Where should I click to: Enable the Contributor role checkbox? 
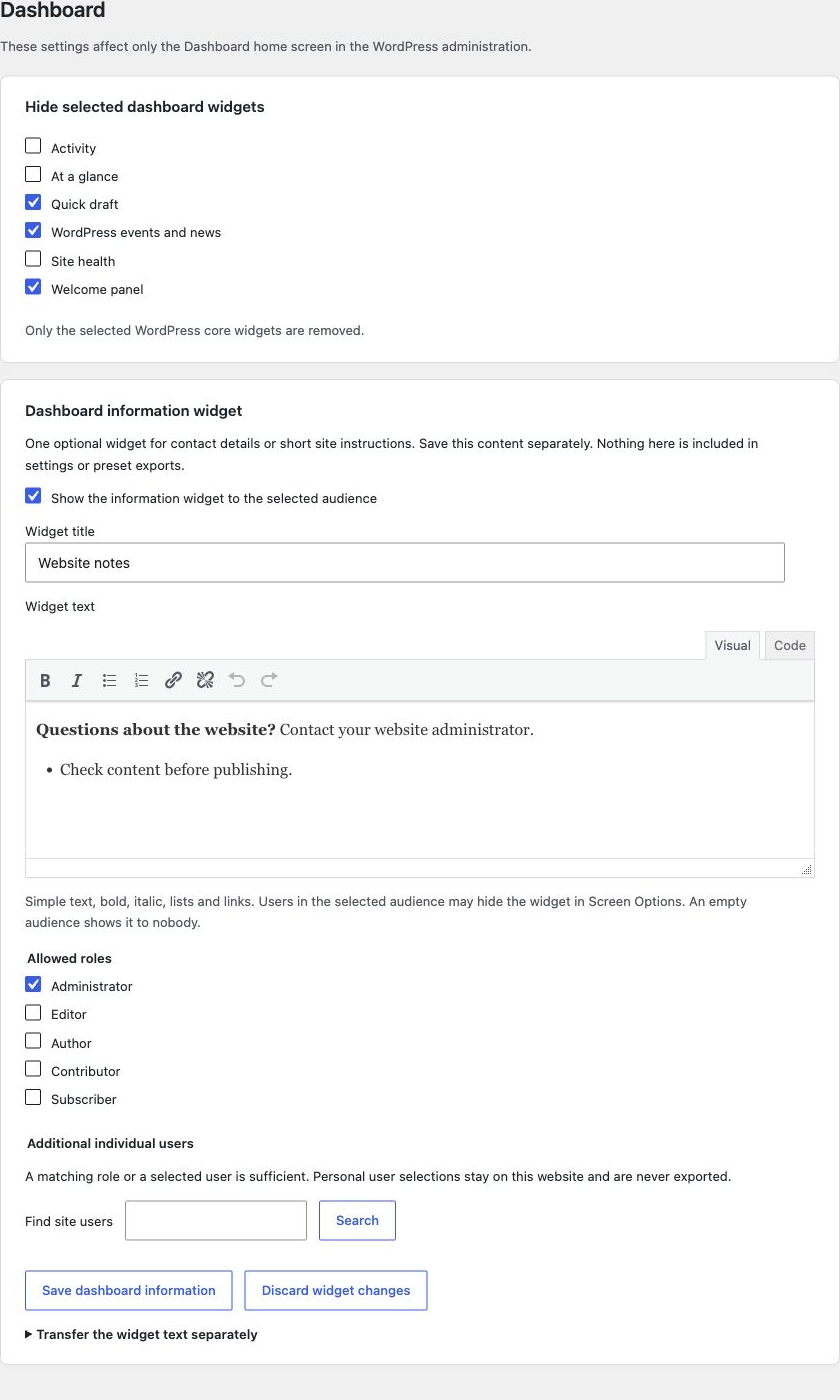click(x=33, y=1069)
